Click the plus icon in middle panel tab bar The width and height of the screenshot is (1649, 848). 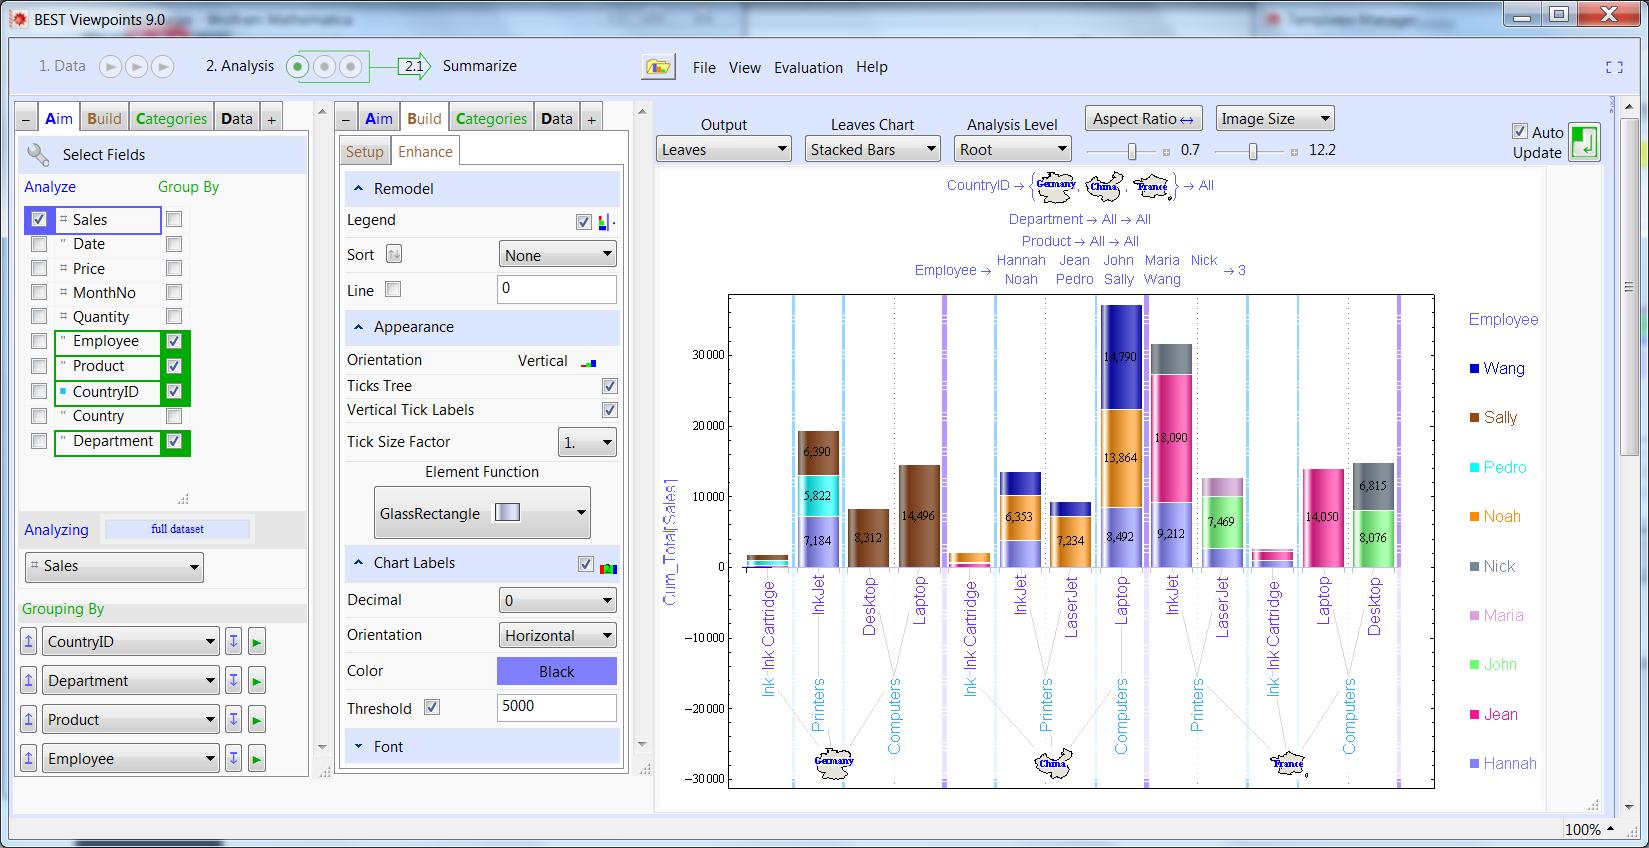(x=591, y=119)
